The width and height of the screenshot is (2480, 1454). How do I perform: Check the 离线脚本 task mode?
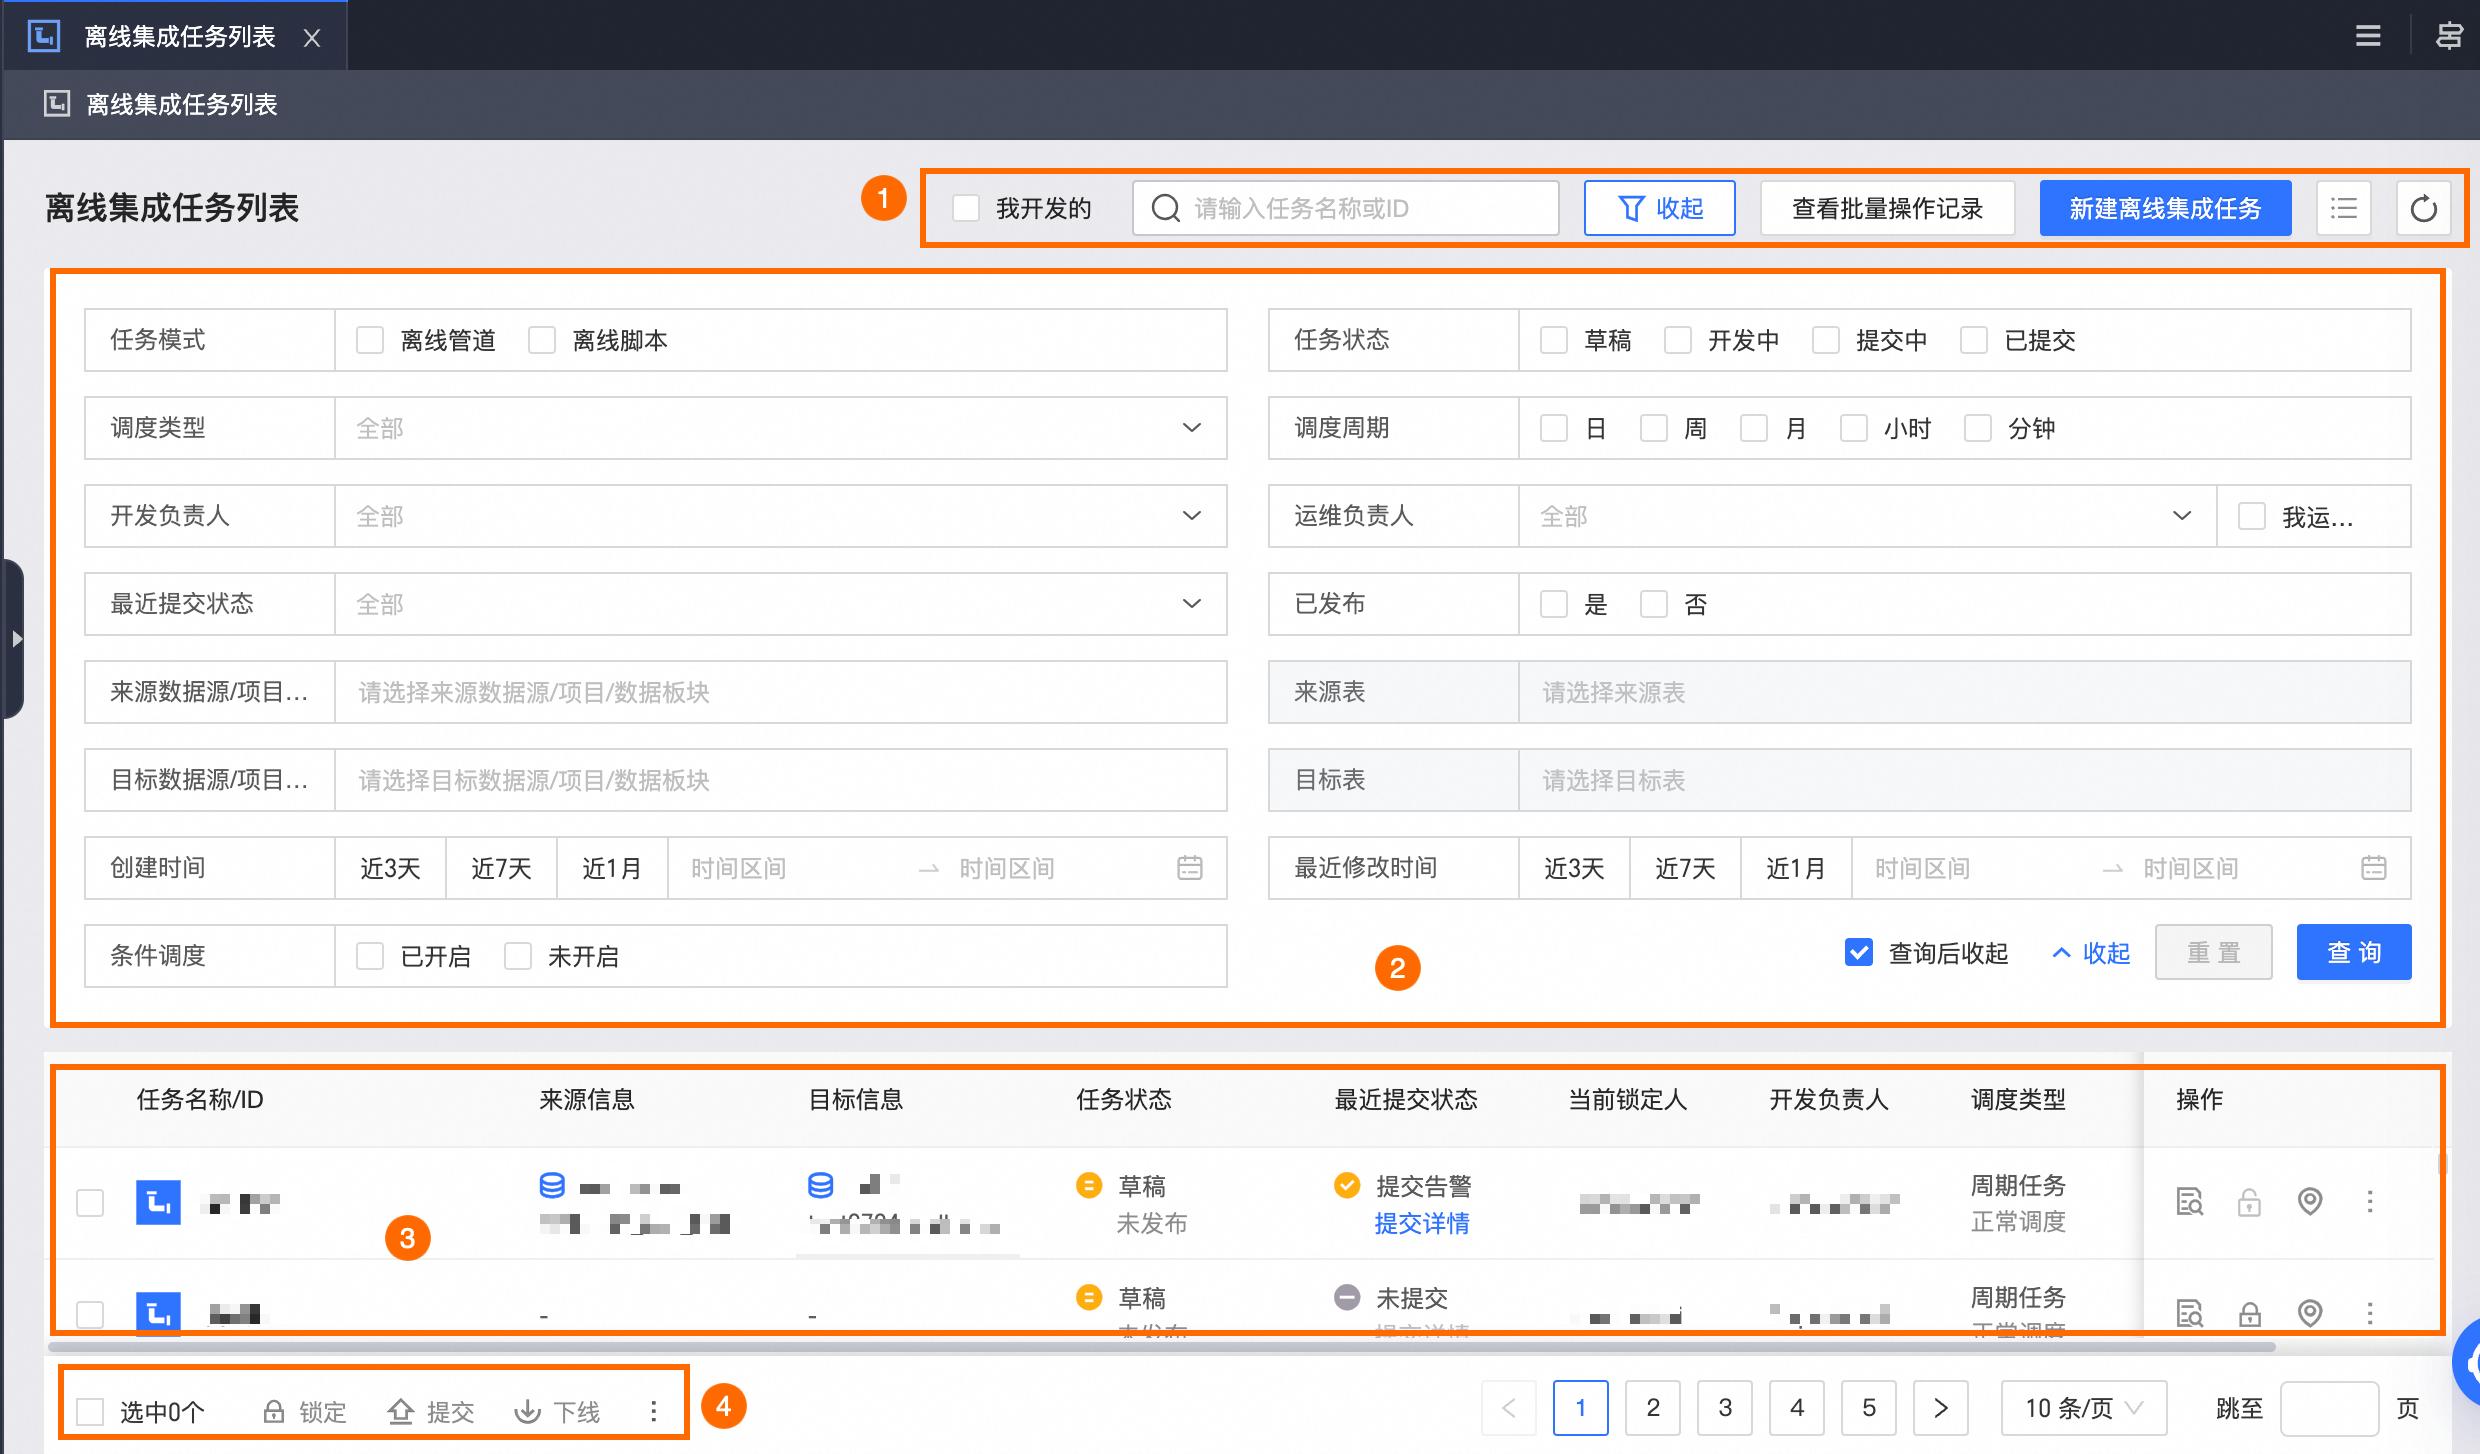pos(542,340)
